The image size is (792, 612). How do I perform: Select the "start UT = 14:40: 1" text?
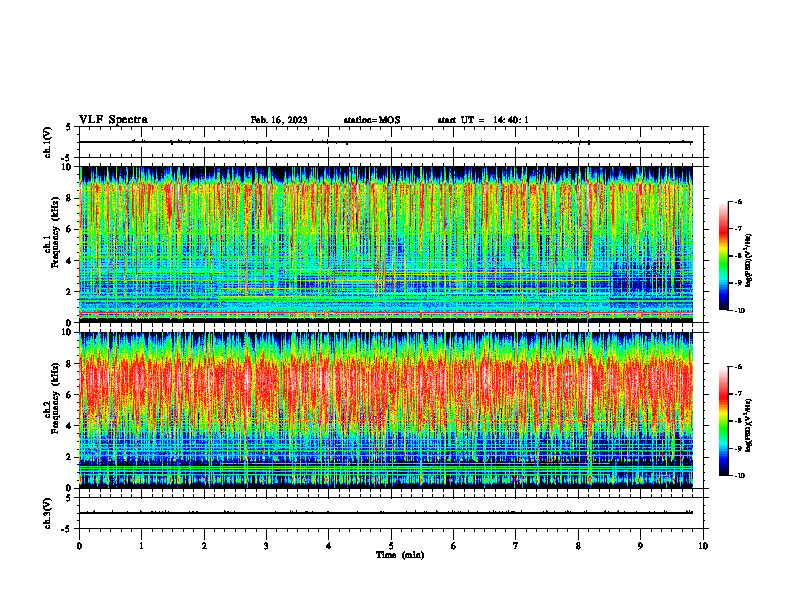(x=483, y=120)
